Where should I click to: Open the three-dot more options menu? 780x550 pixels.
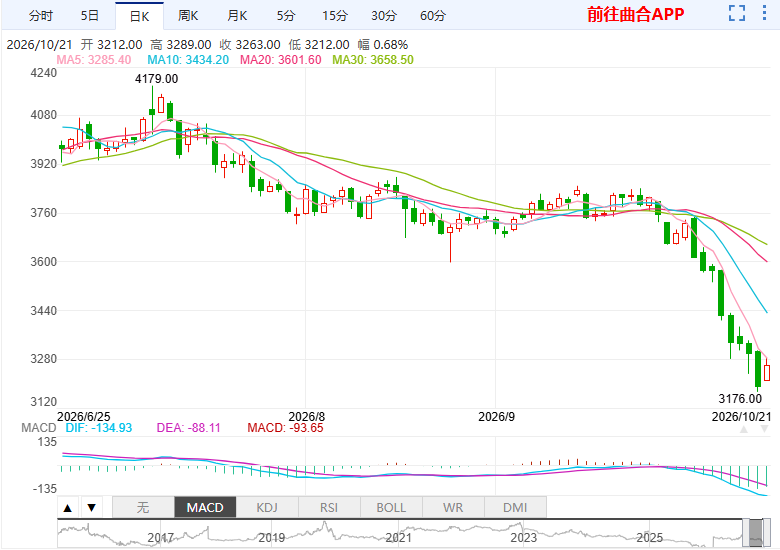(765, 13)
